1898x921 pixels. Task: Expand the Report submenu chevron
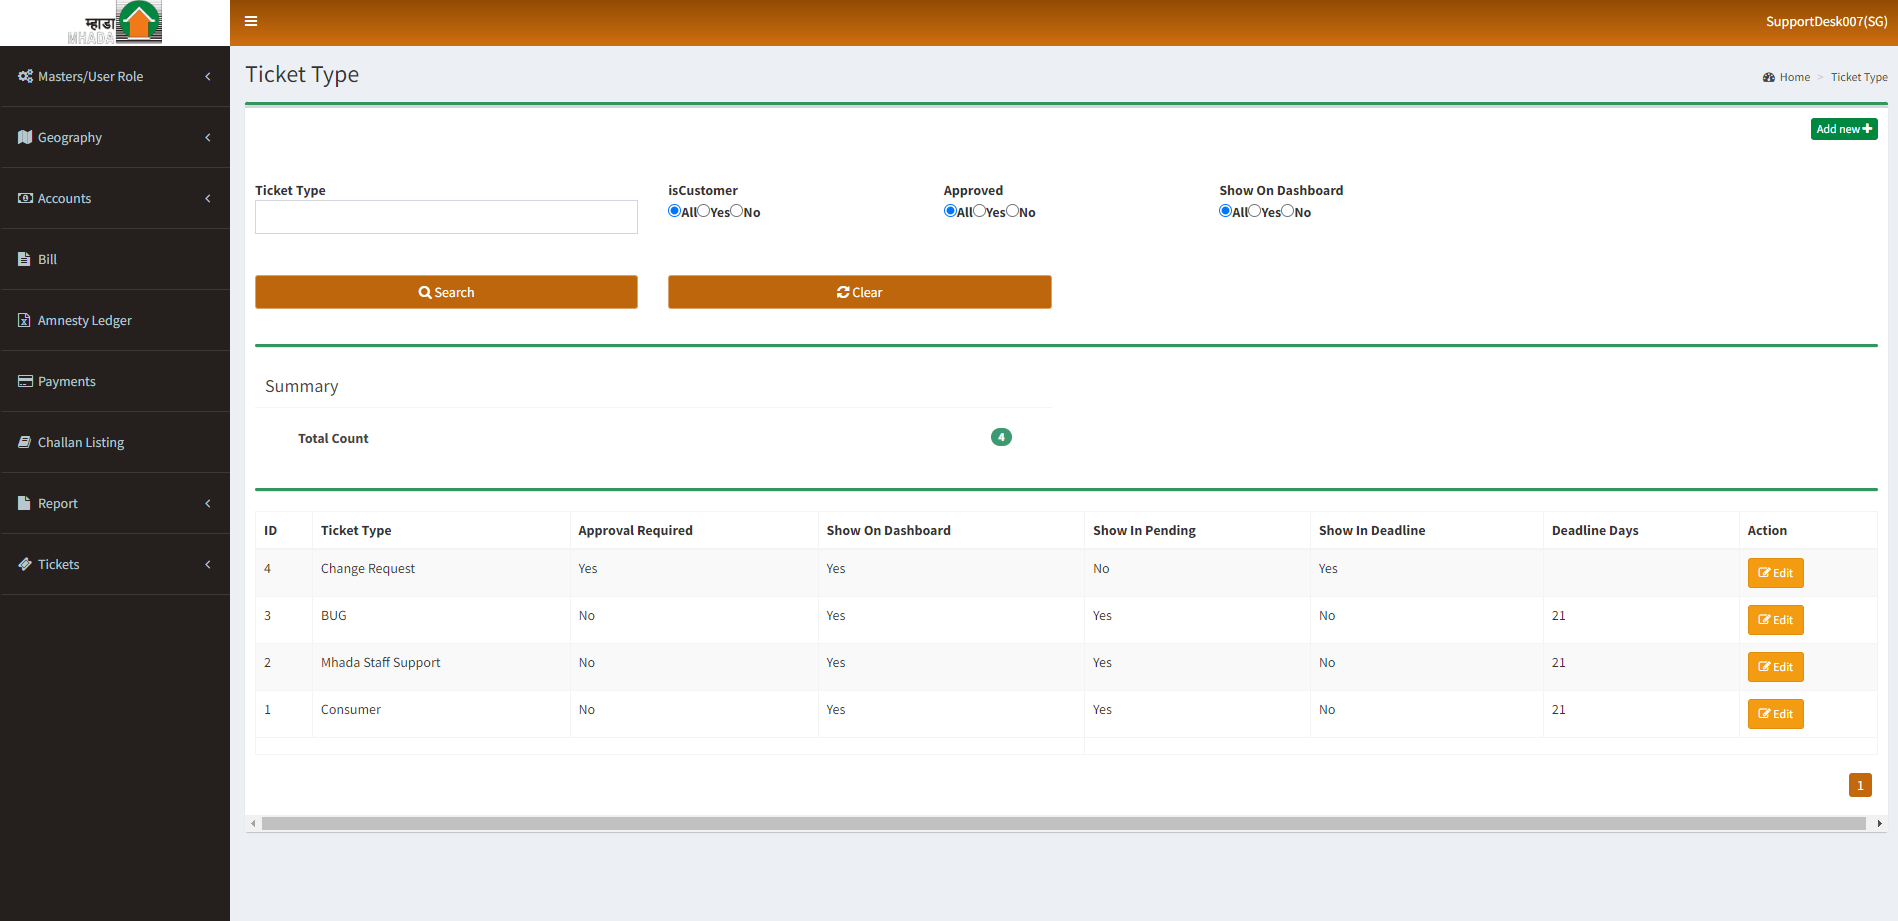pyautogui.click(x=208, y=503)
